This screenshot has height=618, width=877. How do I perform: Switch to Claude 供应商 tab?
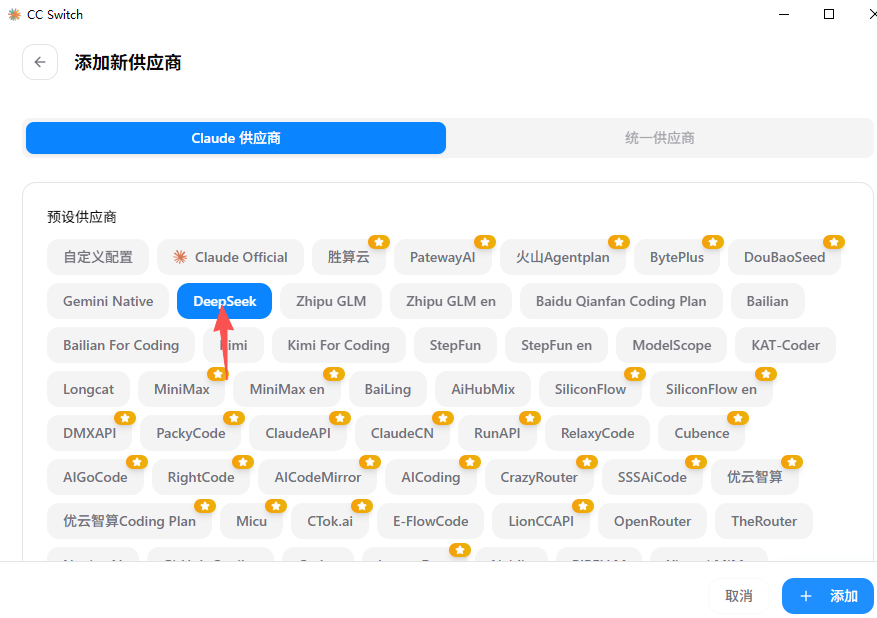pyautogui.click(x=235, y=138)
